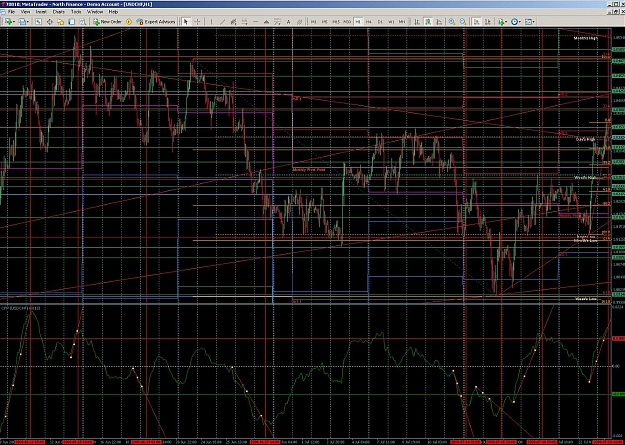Click the 'Month's High' label on chart
625x445 pixels.
click(x=586, y=38)
